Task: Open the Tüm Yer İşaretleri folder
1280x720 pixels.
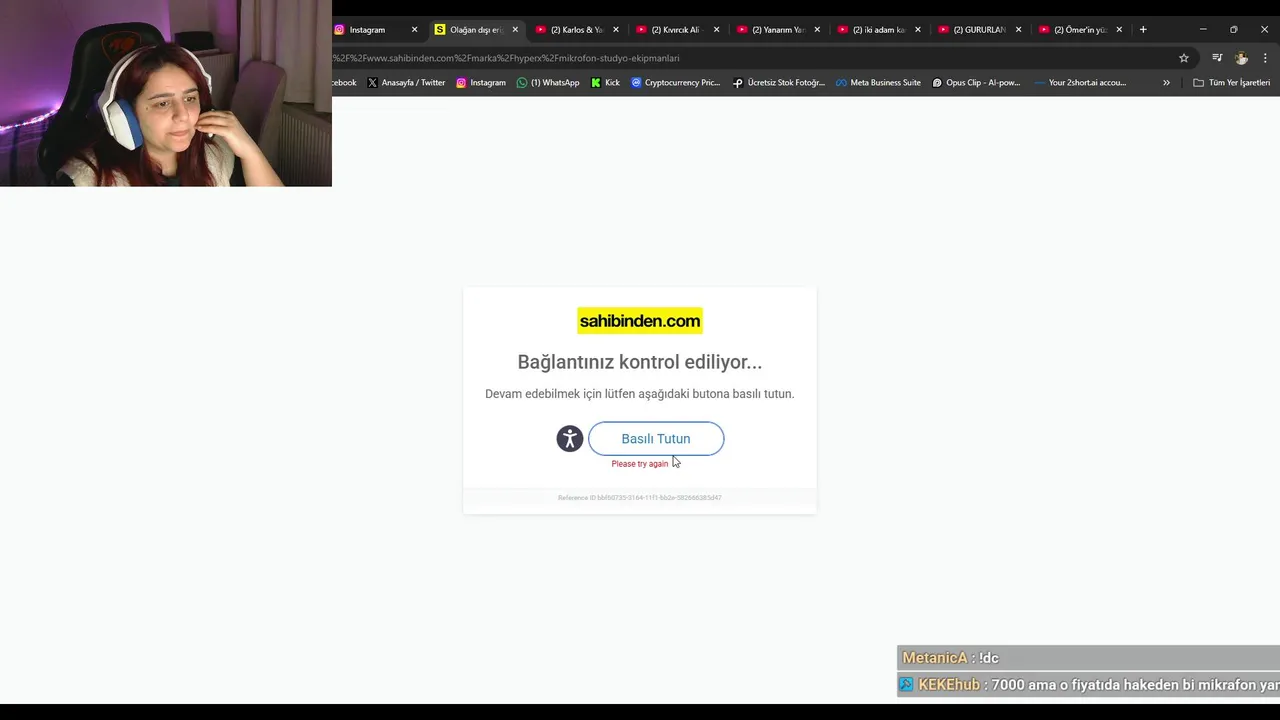Action: pos(1232,83)
